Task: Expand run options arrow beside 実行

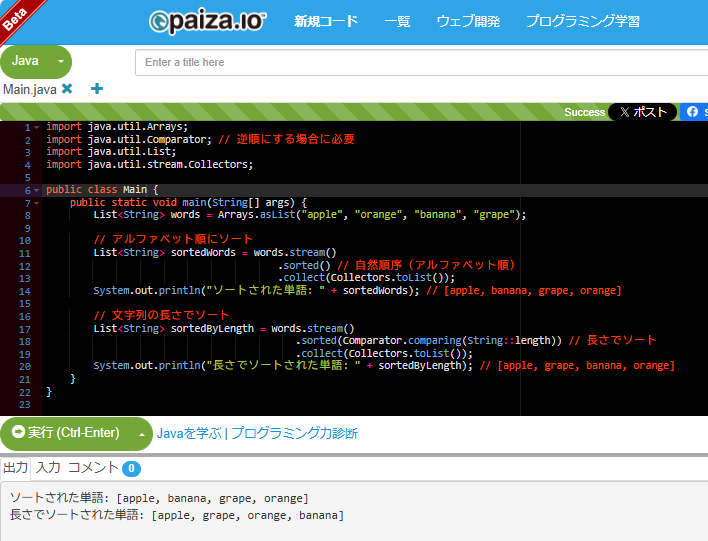Action: [x=142, y=434]
